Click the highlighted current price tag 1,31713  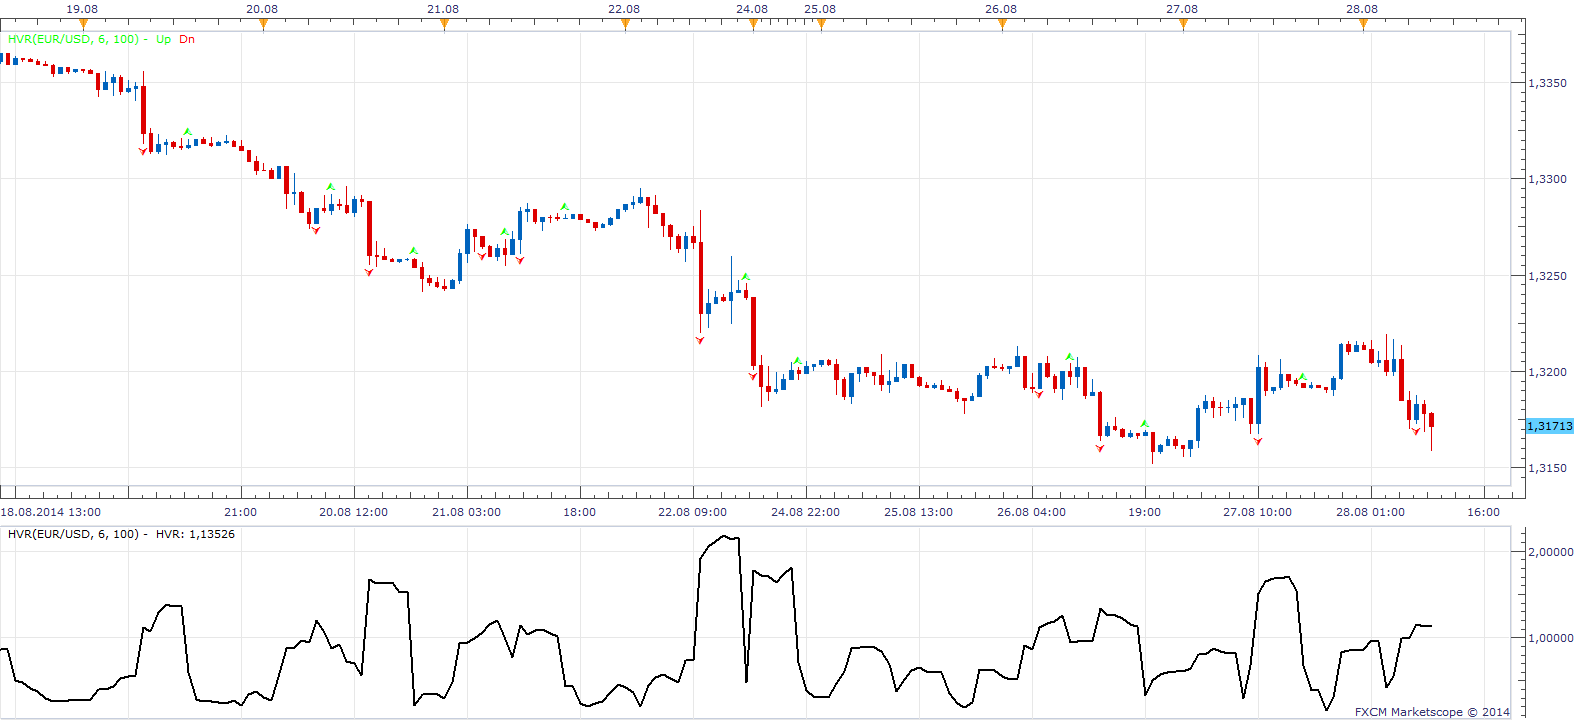(x=1549, y=426)
